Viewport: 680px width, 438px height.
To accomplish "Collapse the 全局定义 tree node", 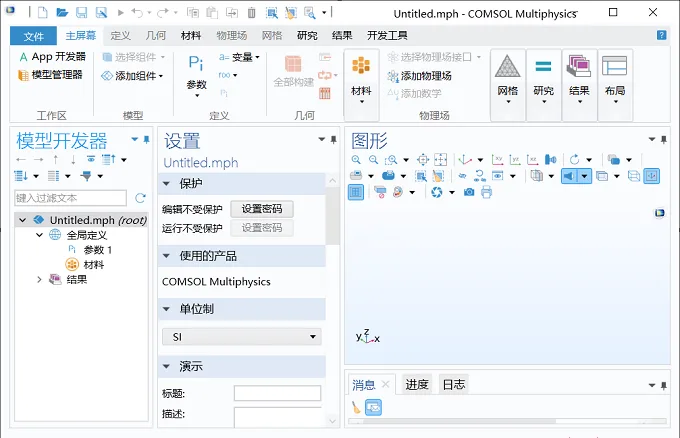I will click(x=39, y=235).
